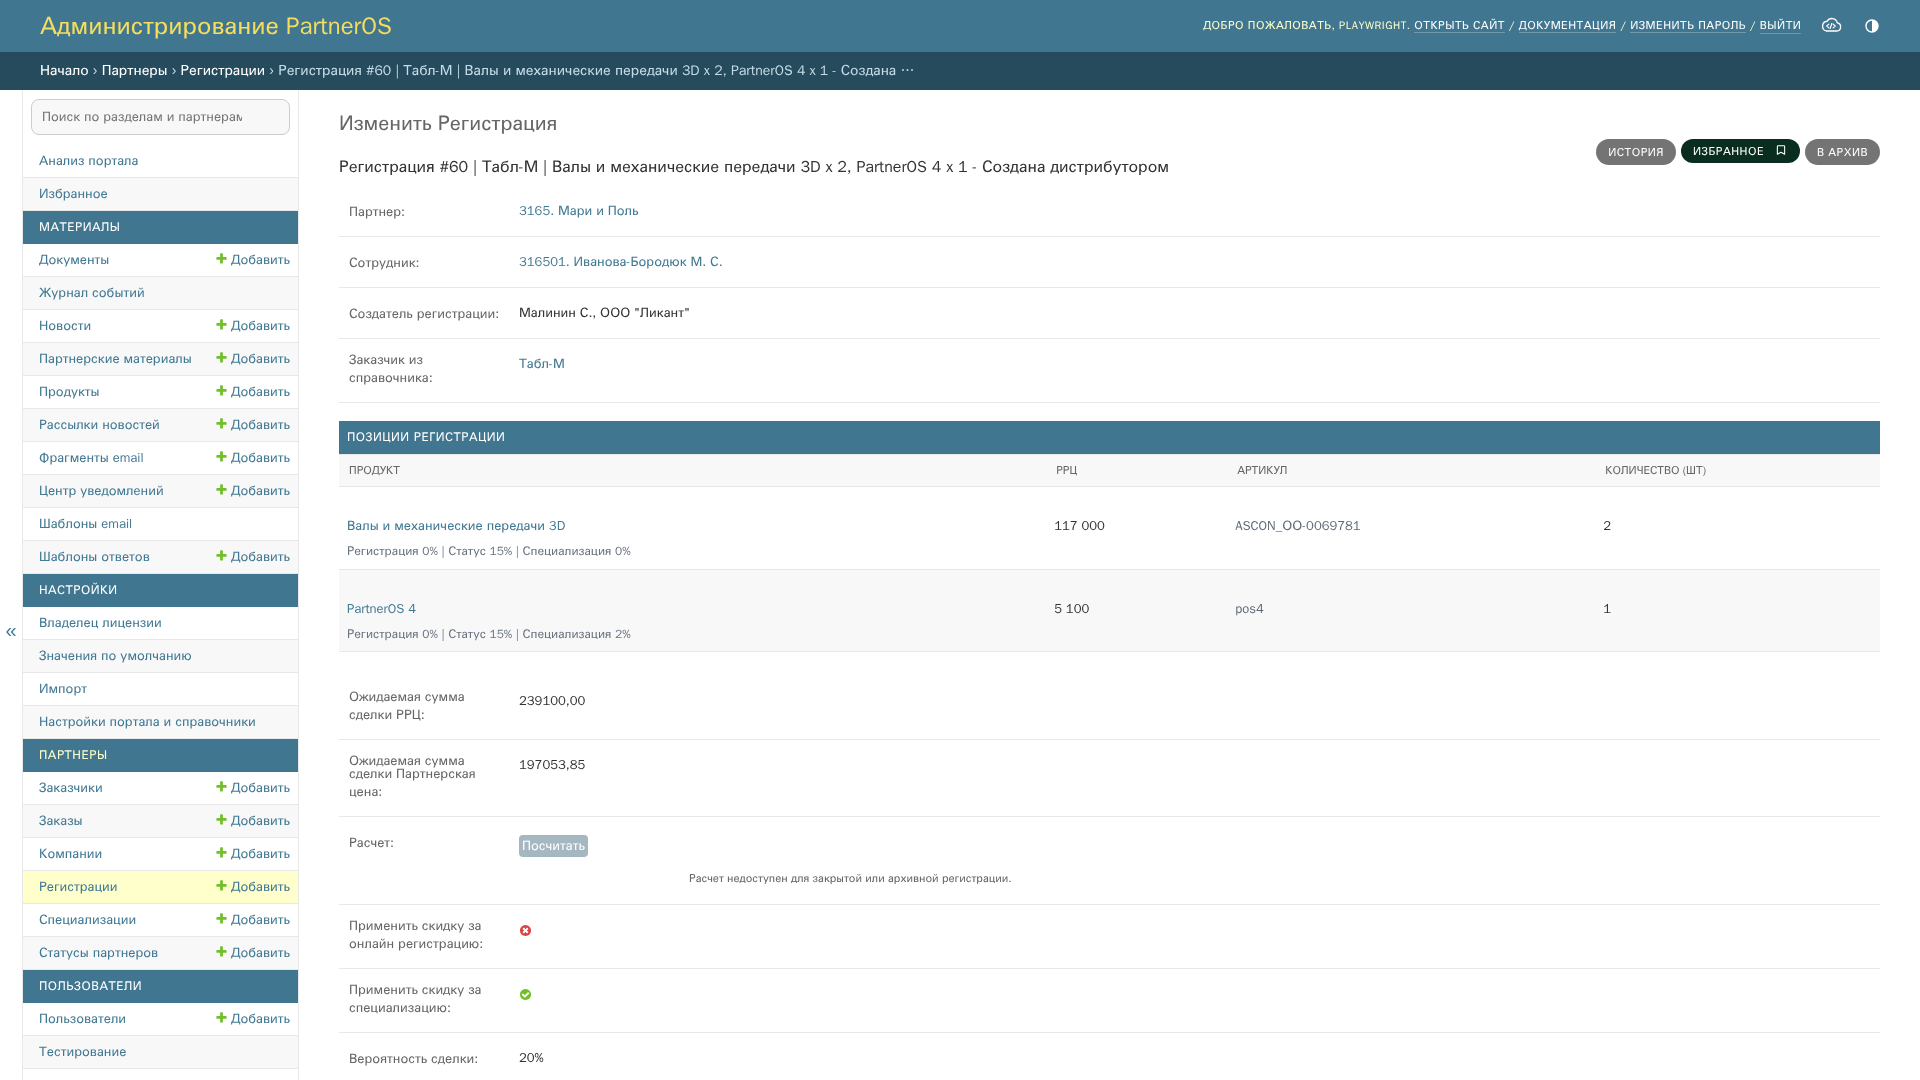
Task: Open Избранное in sidebar
Action: [x=73, y=194]
